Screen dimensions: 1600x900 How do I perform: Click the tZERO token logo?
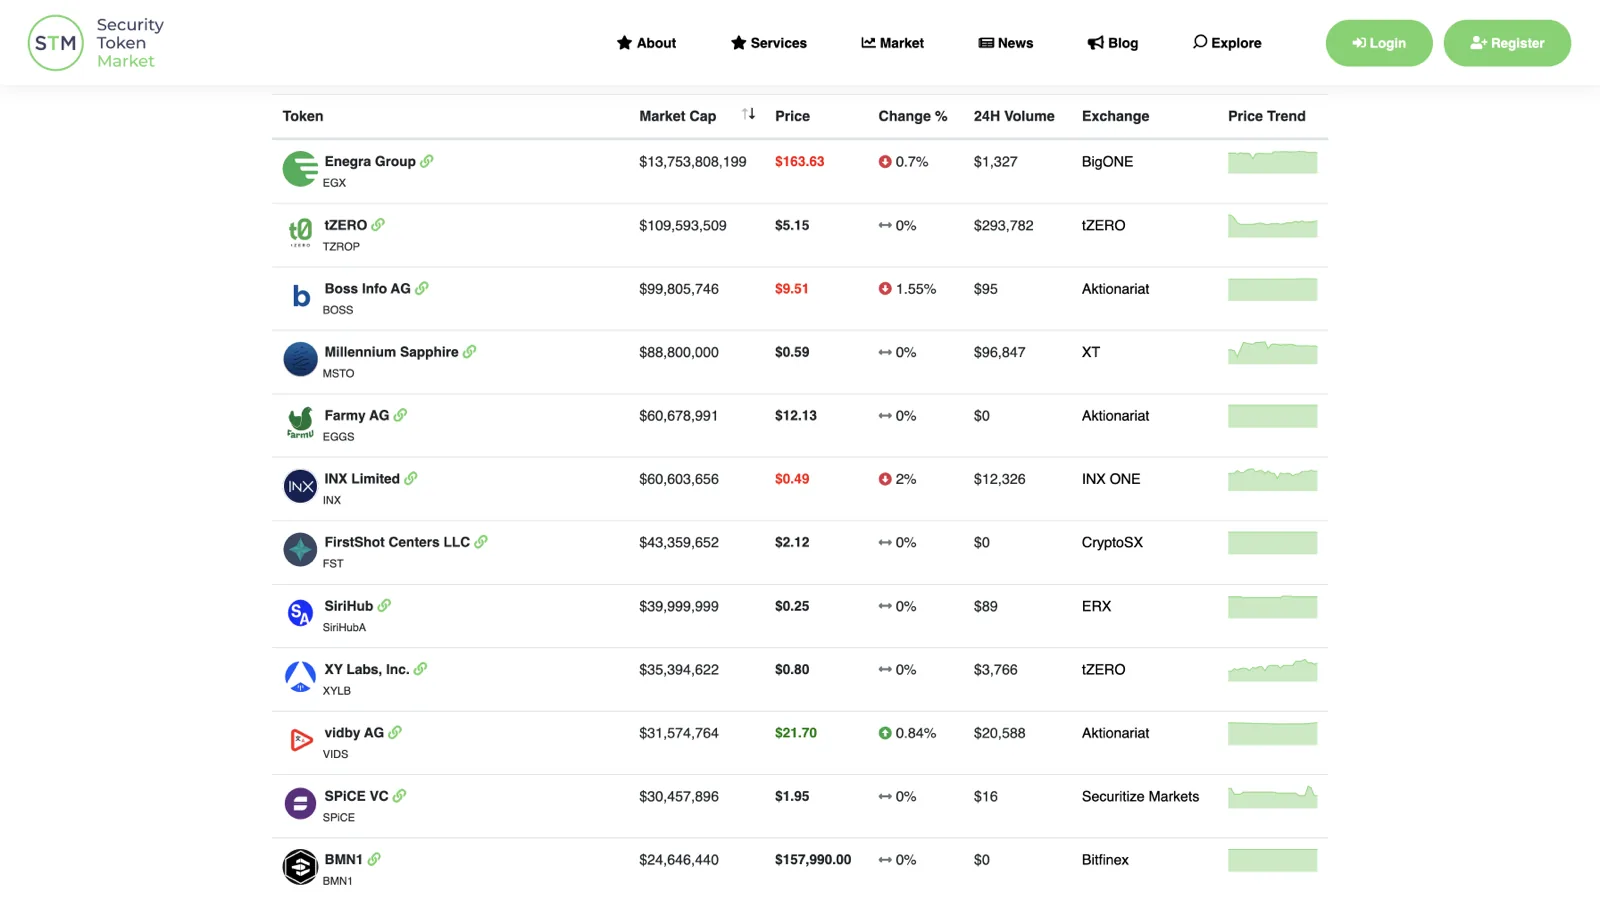coord(300,232)
